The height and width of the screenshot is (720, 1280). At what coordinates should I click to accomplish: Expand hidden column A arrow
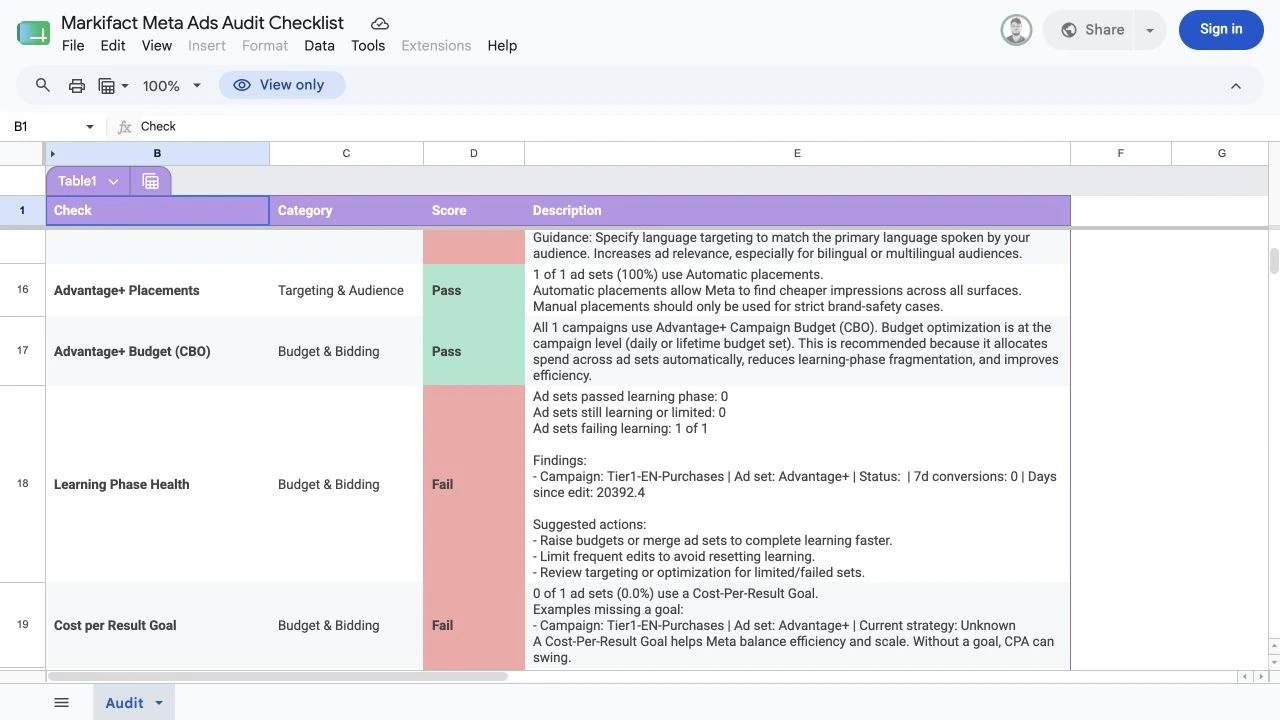point(52,154)
